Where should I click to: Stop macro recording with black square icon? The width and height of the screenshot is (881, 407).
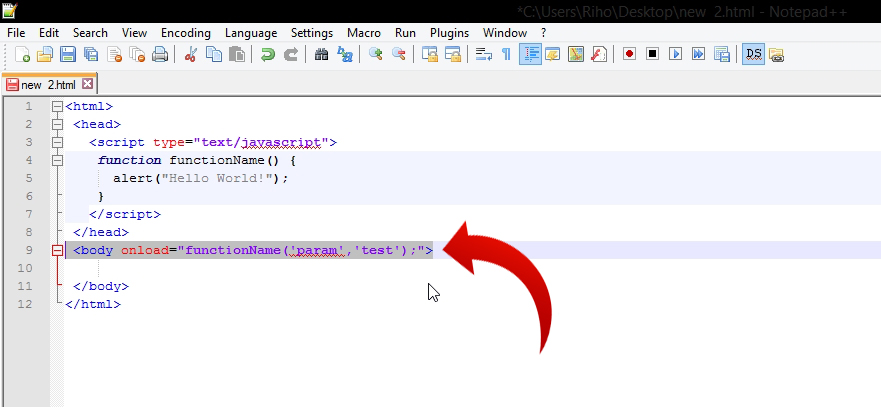(x=652, y=55)
